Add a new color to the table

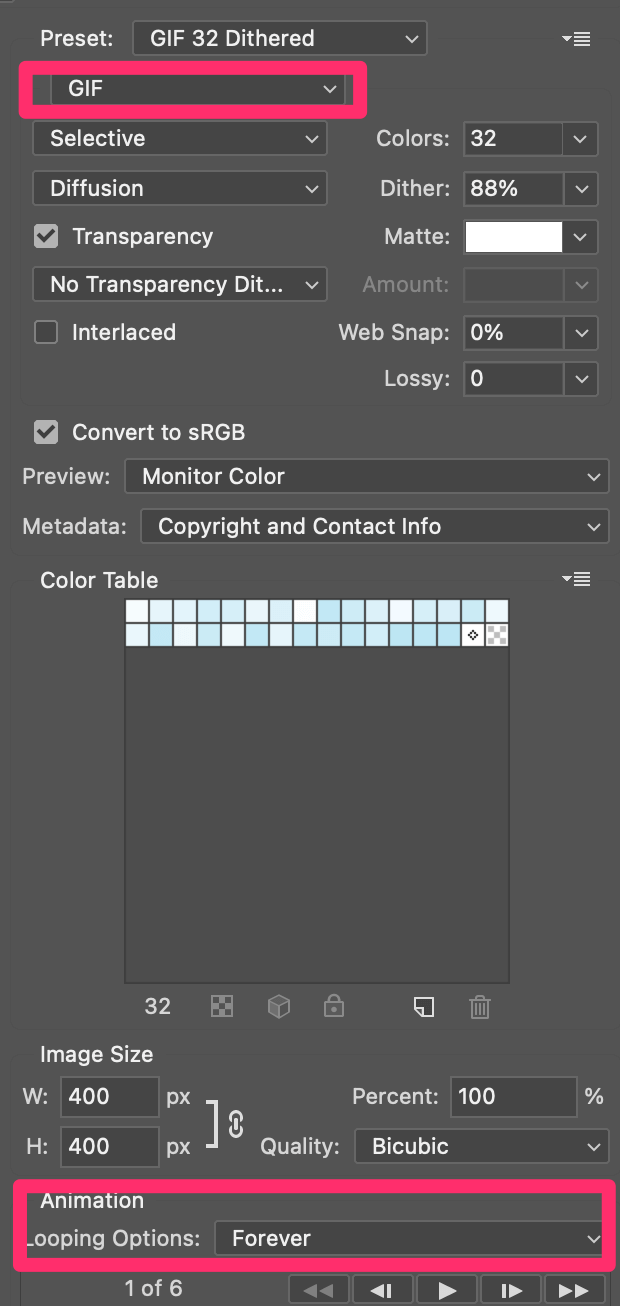tap(424, 1007)
